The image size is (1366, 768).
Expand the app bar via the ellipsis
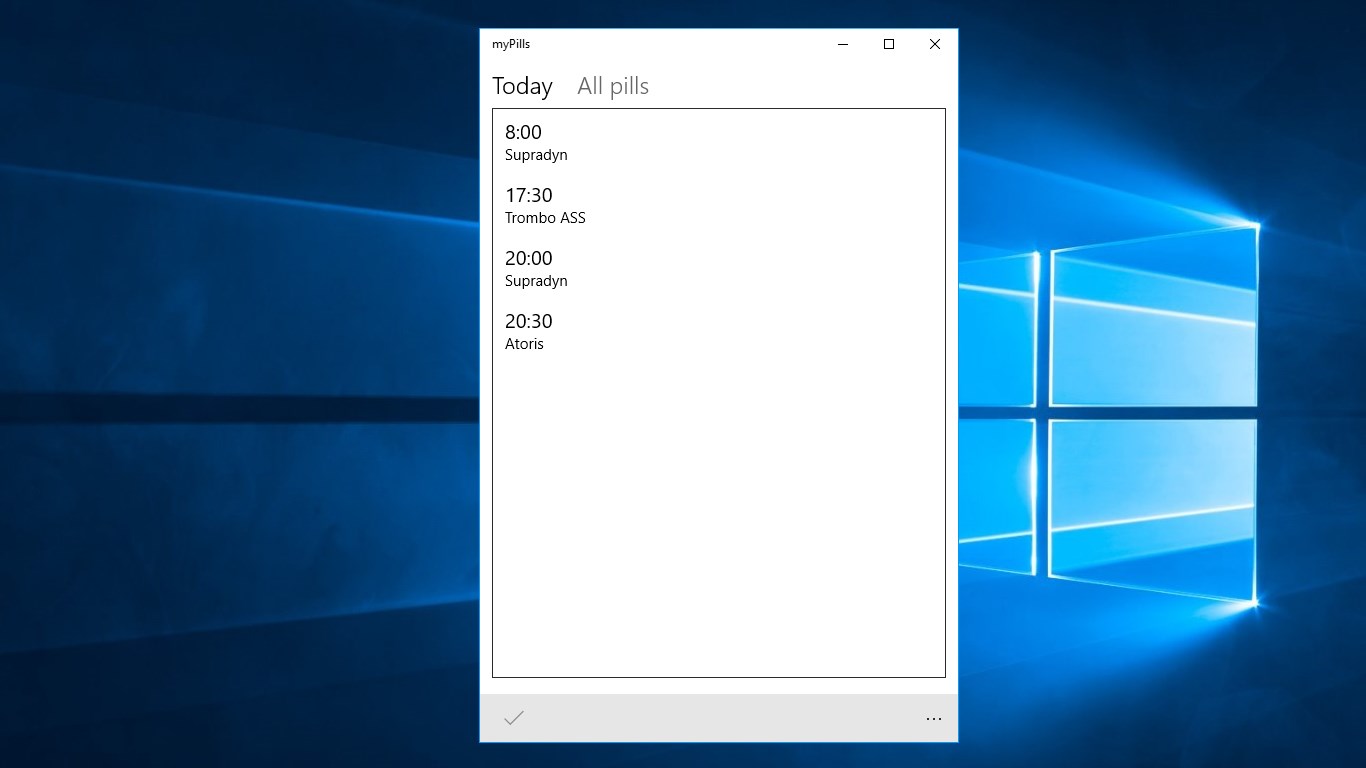click(933, 719)
